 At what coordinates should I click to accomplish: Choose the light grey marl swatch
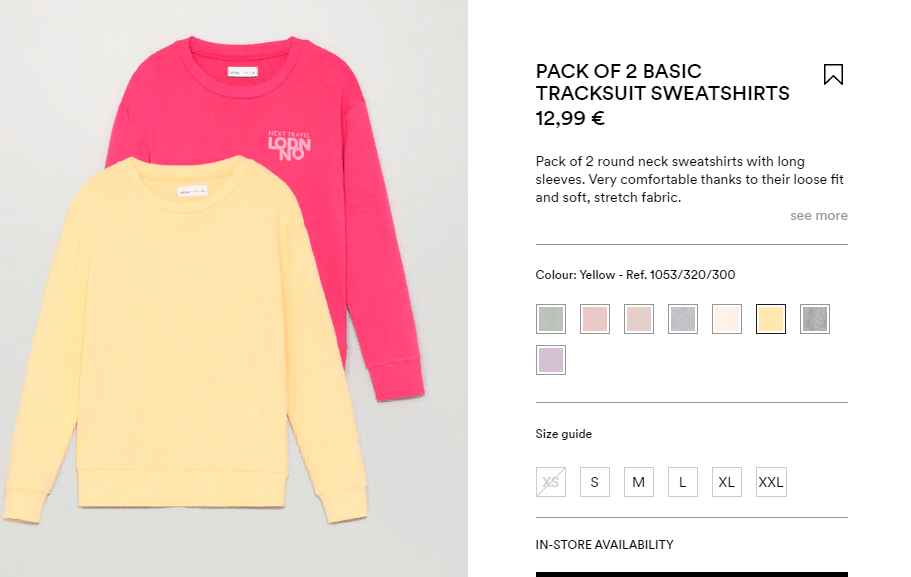tap(683, 319)
